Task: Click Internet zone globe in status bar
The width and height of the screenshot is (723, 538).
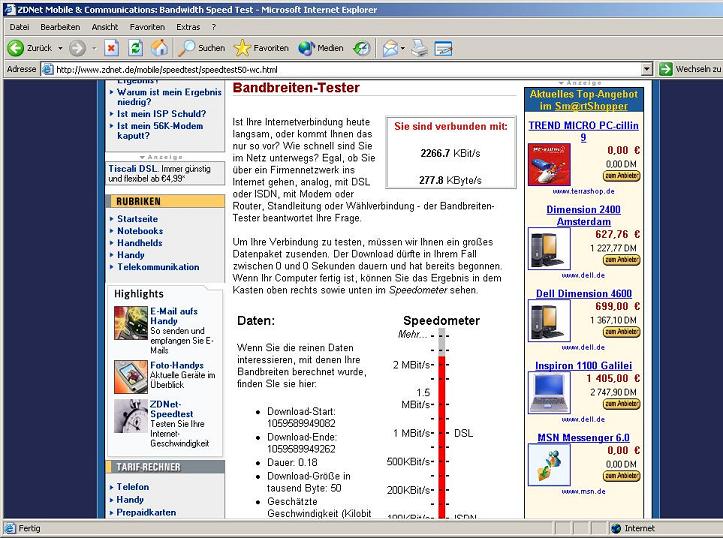Action: (x=616, y=528)
